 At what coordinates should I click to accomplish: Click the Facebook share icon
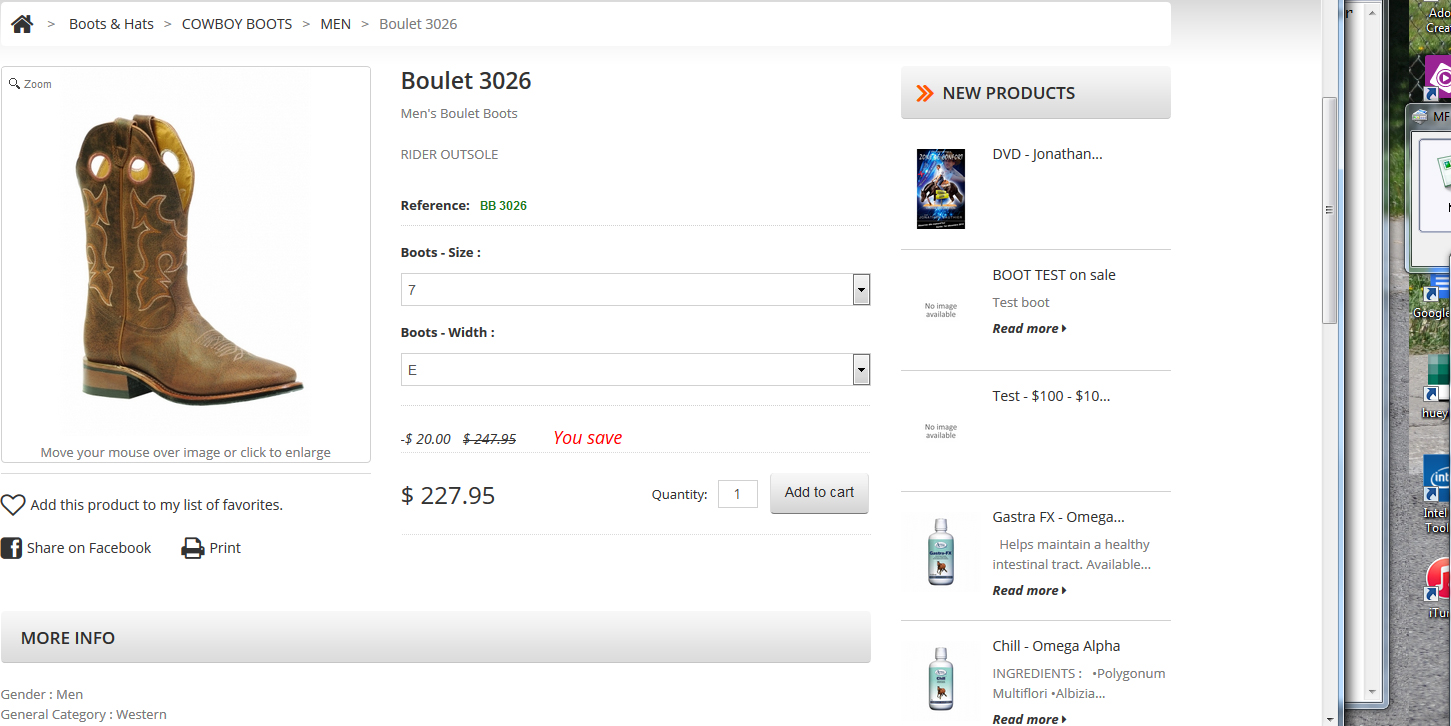pos(11,548)
